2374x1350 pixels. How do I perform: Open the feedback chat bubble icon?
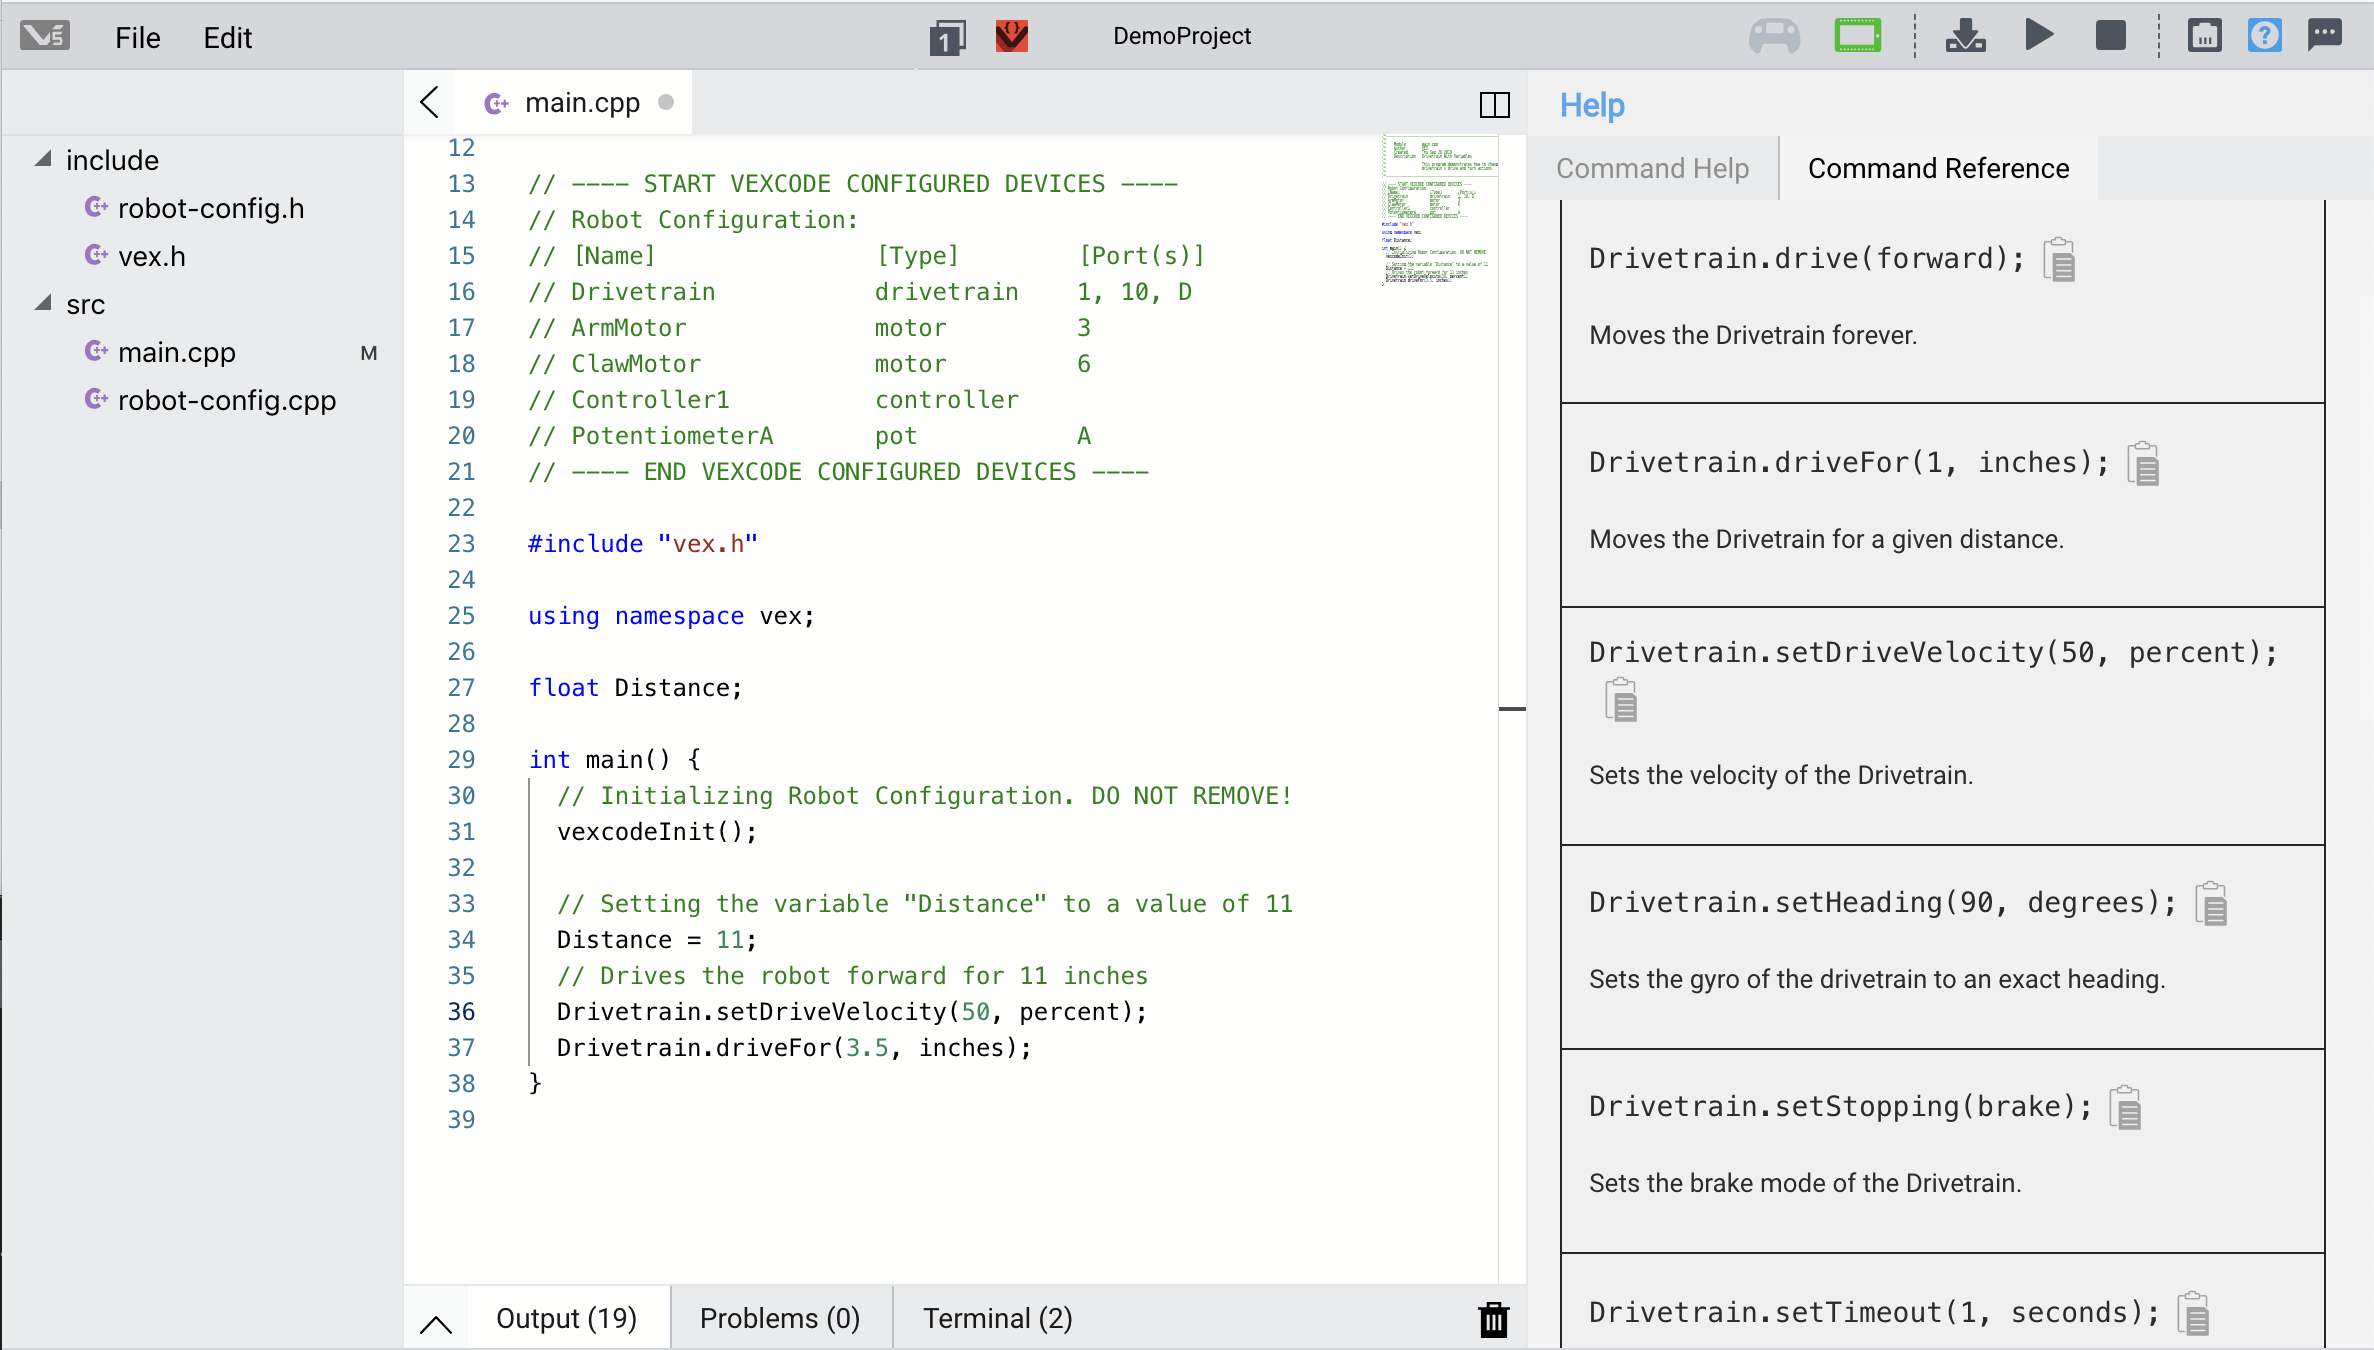tap(2325, 36)
